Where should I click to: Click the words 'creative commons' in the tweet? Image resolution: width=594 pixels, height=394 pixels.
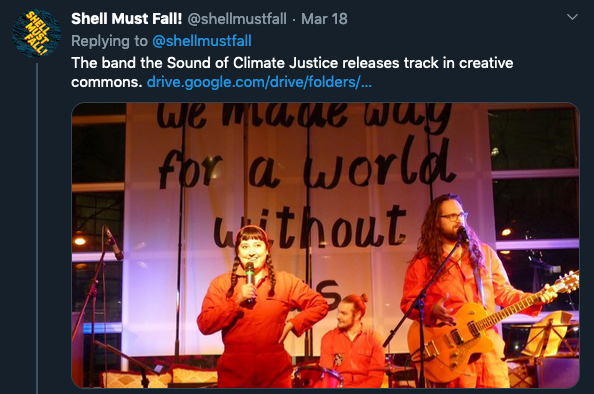(292, 72)
